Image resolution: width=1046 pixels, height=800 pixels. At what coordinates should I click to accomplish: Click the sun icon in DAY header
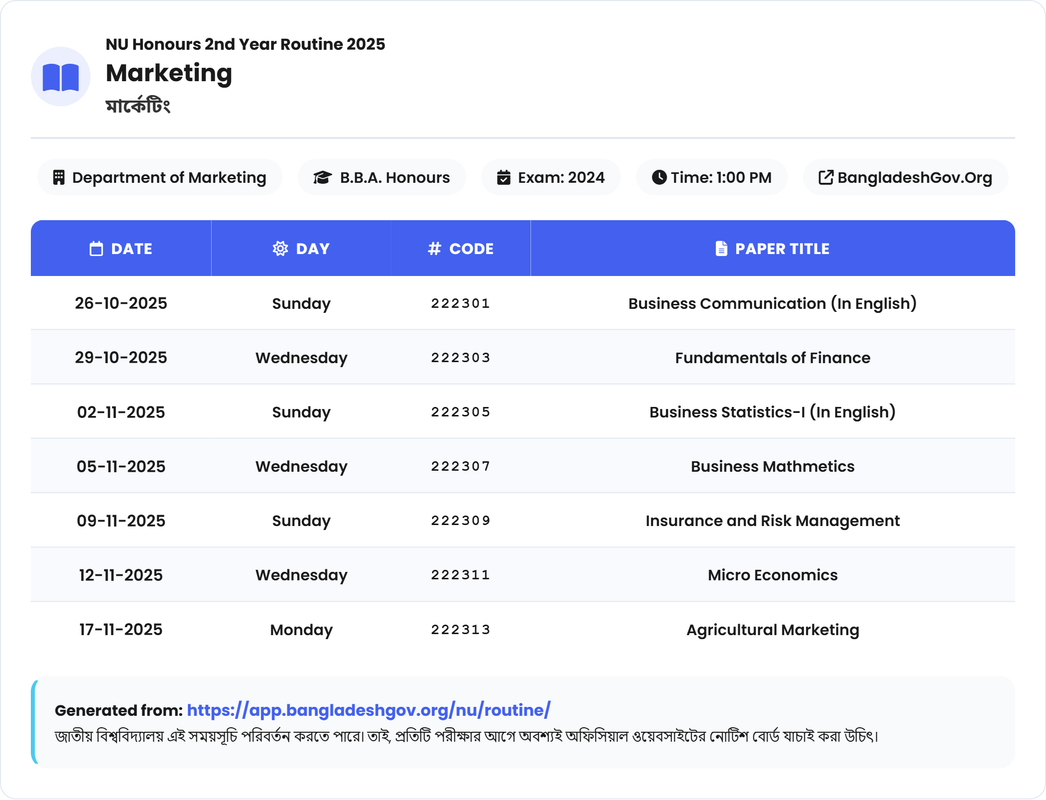pos(280,249)
